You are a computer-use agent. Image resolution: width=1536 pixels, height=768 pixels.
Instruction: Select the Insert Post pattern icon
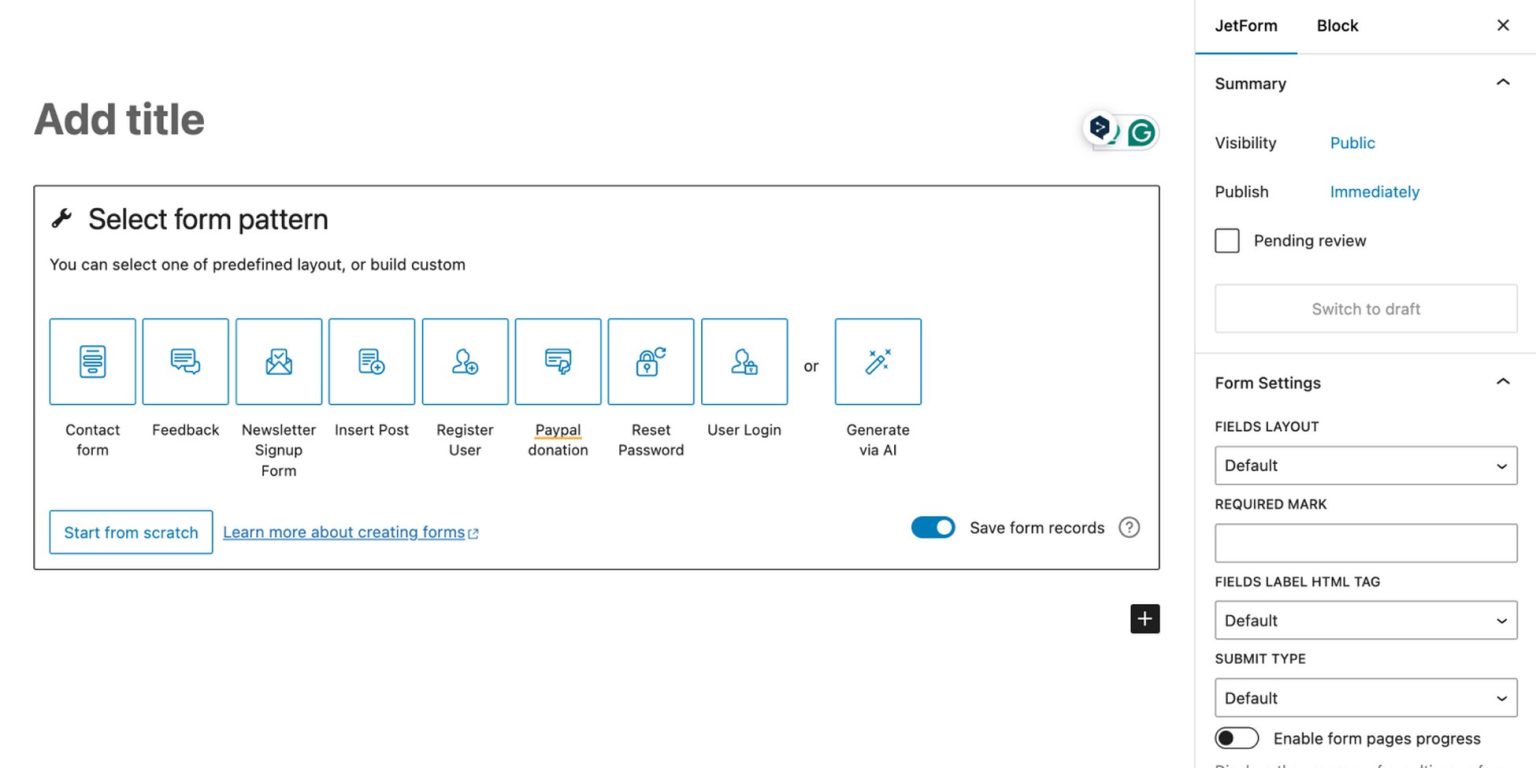click(372, 361)
